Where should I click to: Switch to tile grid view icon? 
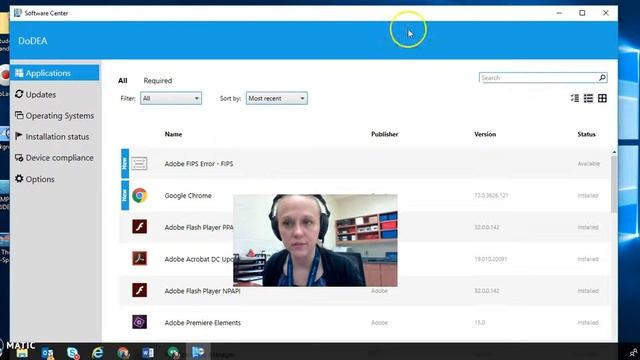602,98
